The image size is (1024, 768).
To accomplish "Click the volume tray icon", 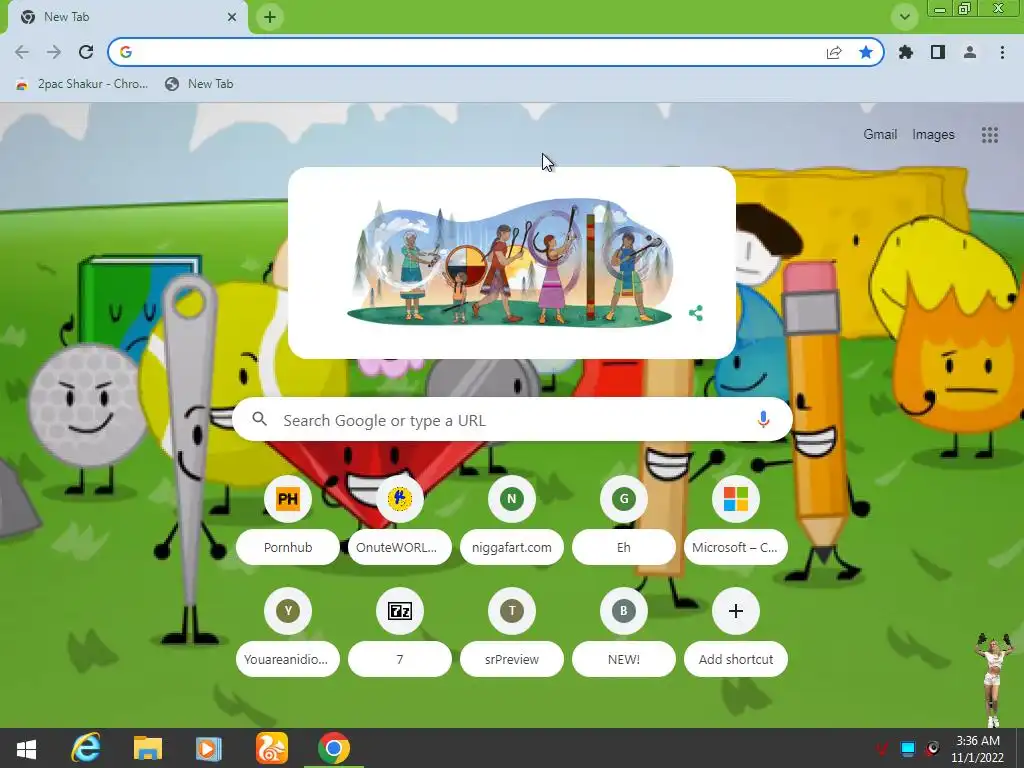I will click(933, 748).
